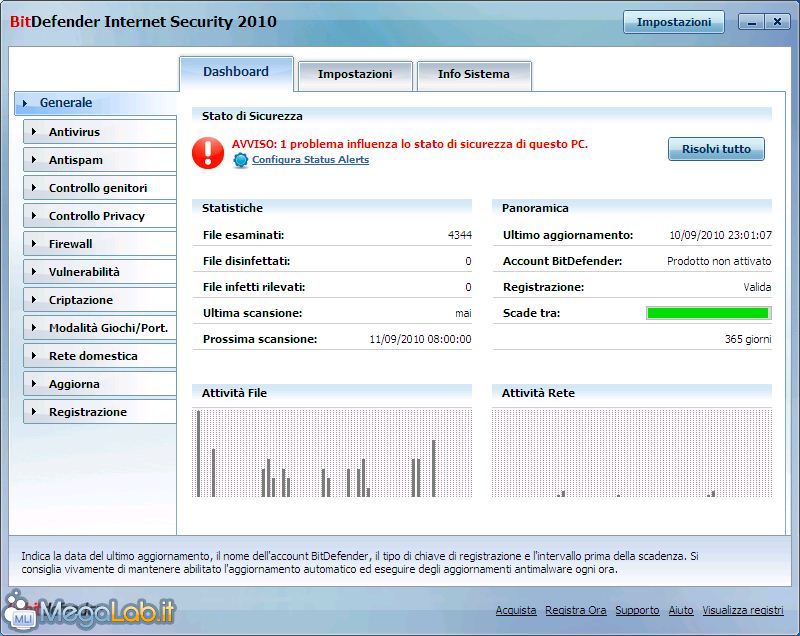
Task: Close the BitDefender window
Action: [777, 22]
